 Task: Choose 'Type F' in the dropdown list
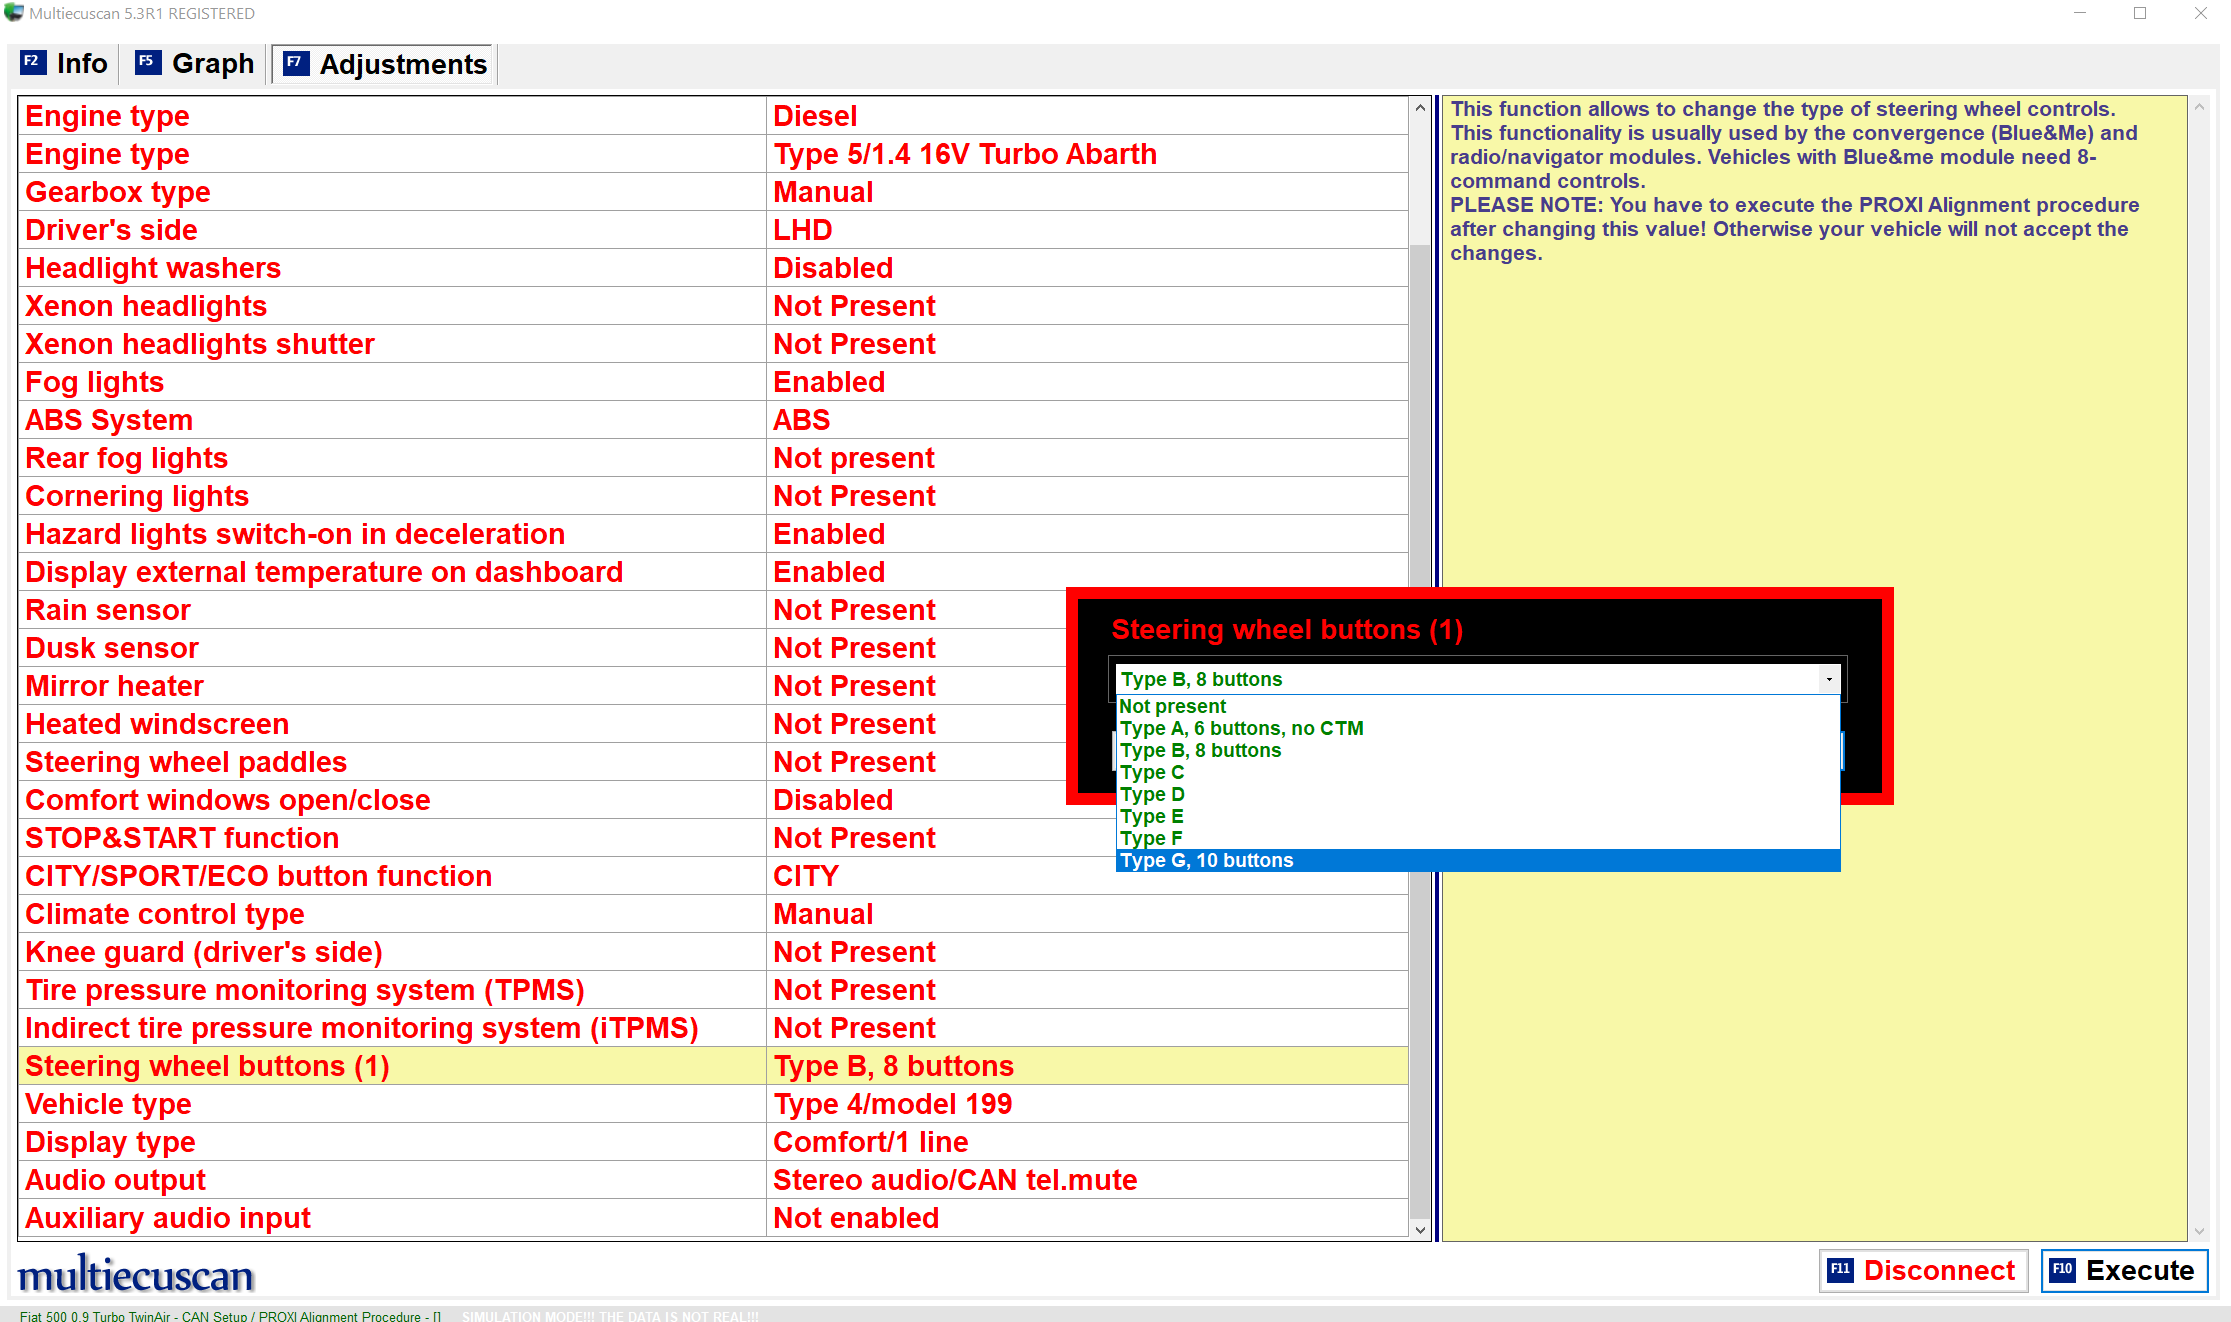pos(1478,838)
